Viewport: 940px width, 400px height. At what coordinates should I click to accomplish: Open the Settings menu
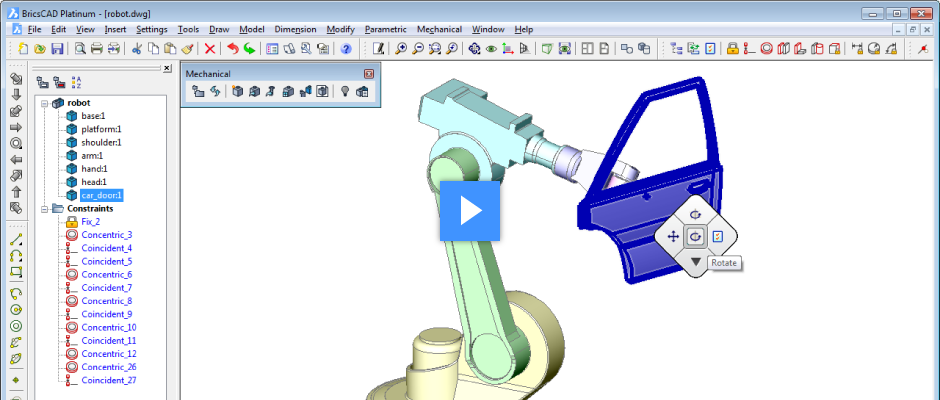[152, 29]
